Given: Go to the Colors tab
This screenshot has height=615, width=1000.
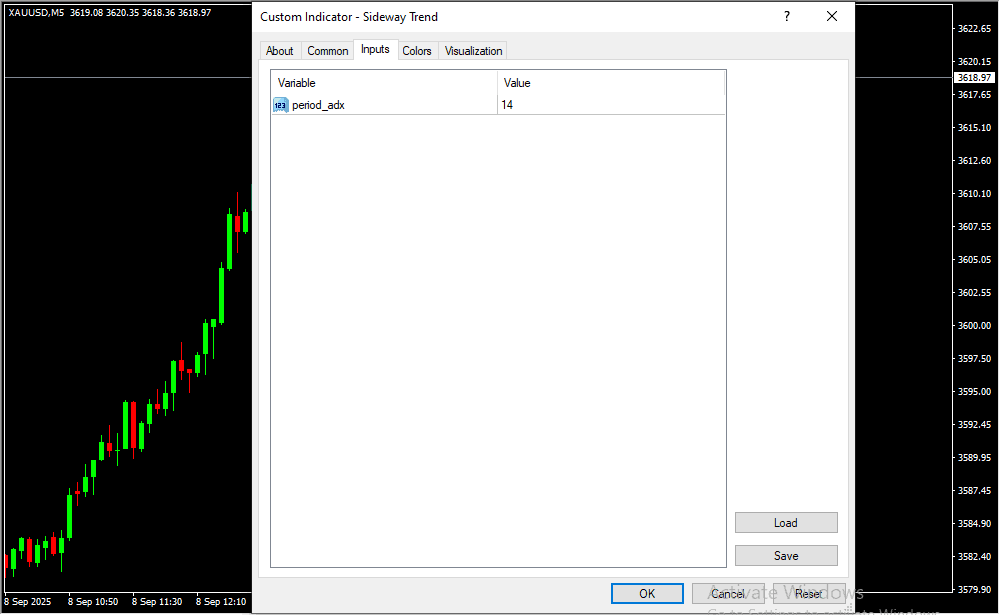Looking at the screenshot, I should coord(417,51).
